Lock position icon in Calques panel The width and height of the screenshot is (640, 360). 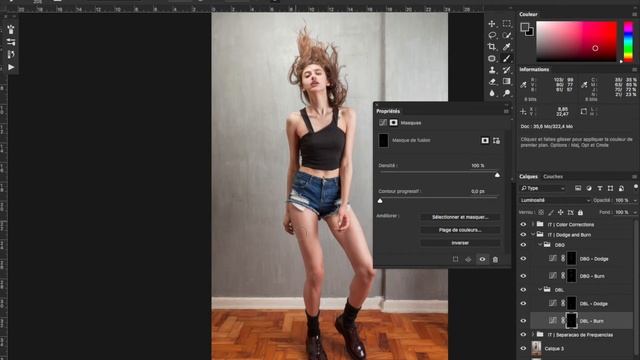click(560, 213)
